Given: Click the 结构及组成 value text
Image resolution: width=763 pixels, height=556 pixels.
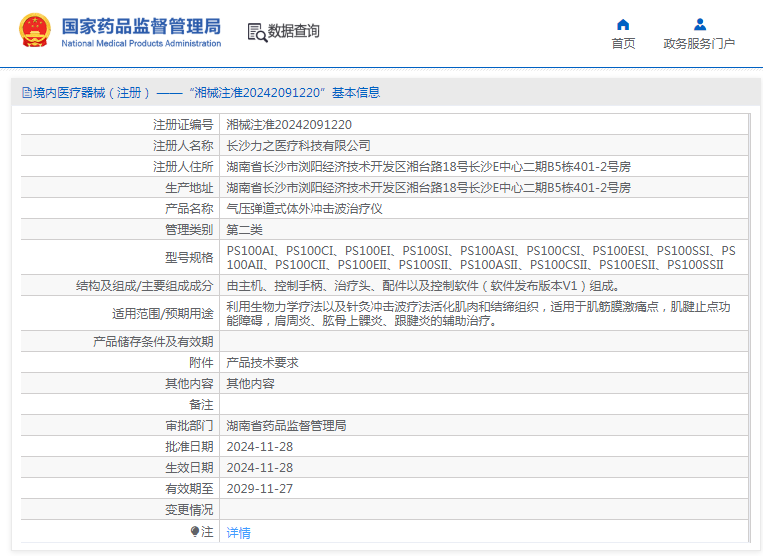Looking at the screenshot, I should (x=423, y=286).
